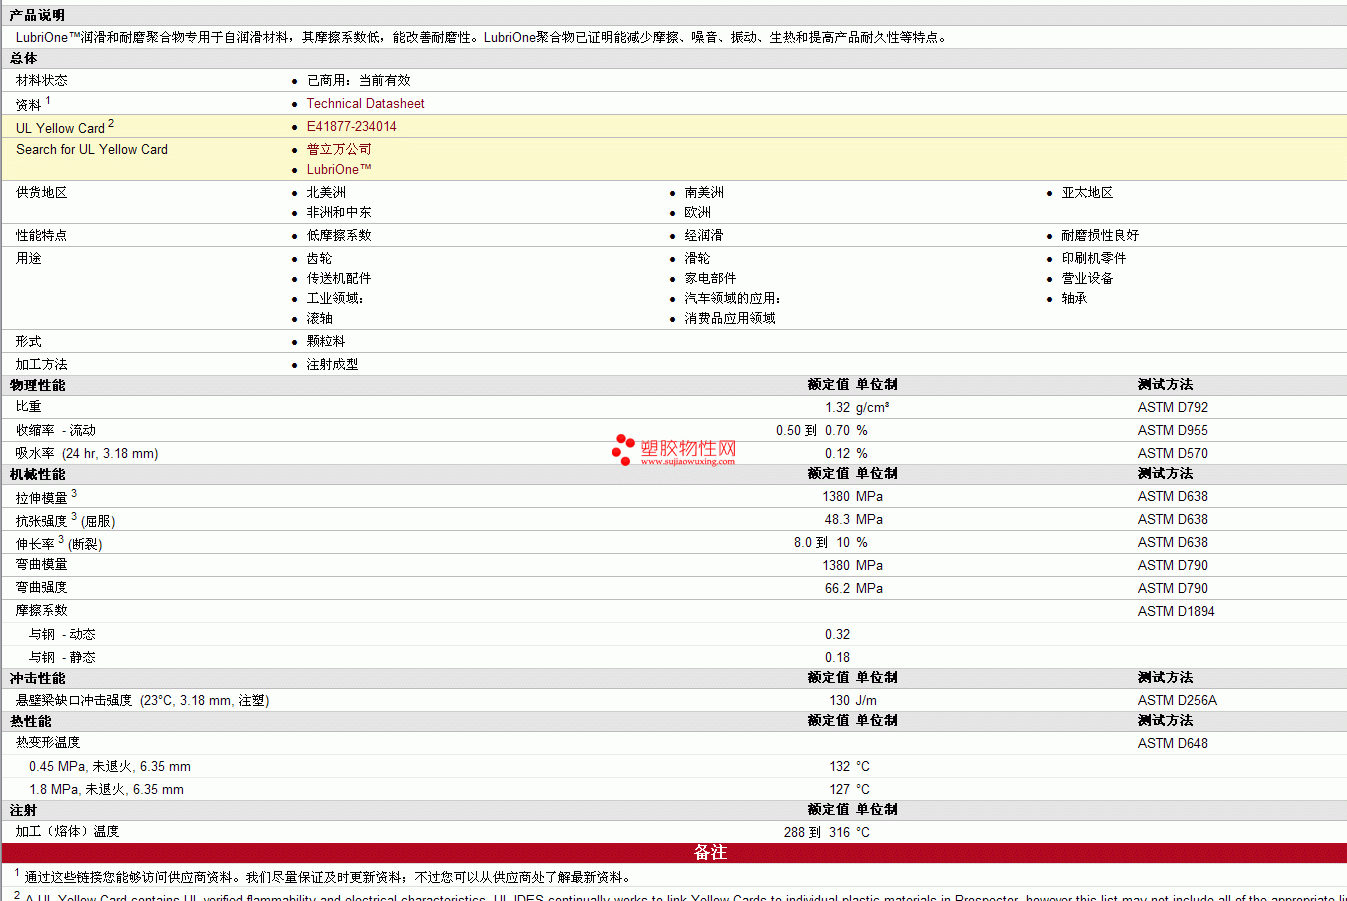Viewport: 1347px width, 901px height.
Task: Follow the 普立万公司 search link
Action: tap(339, 149)
